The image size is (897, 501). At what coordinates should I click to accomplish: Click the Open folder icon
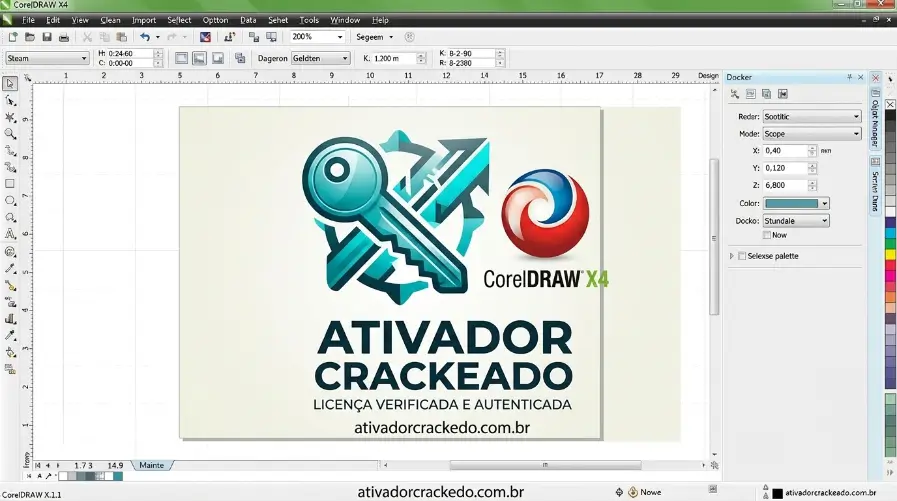[x=30, y=37]
